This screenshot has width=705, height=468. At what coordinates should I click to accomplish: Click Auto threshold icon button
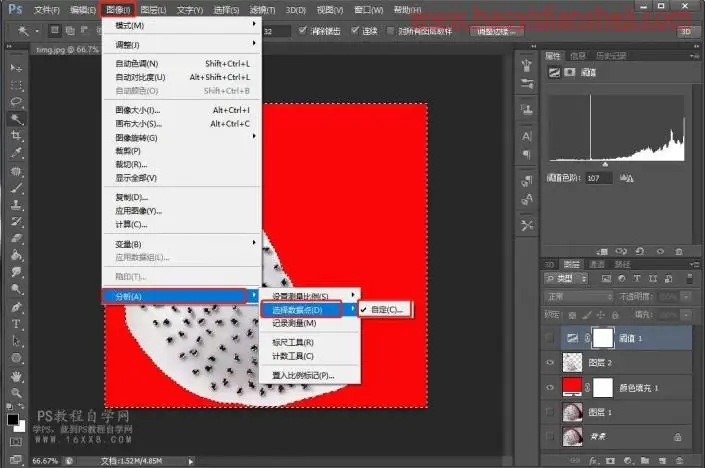pyautogui.click(x=626, y=178)
